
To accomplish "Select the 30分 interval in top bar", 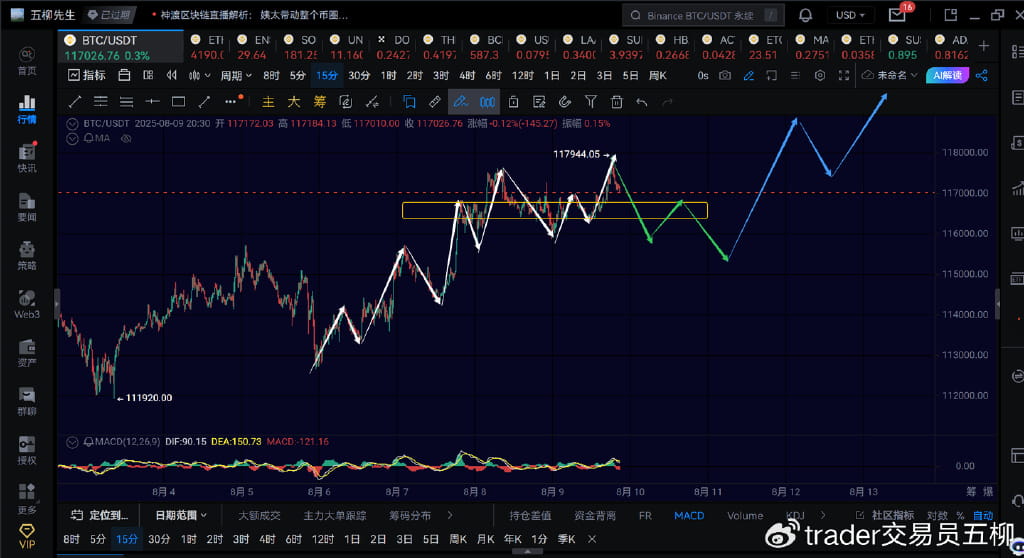I will pyautogui.click(x=359, y=75).
